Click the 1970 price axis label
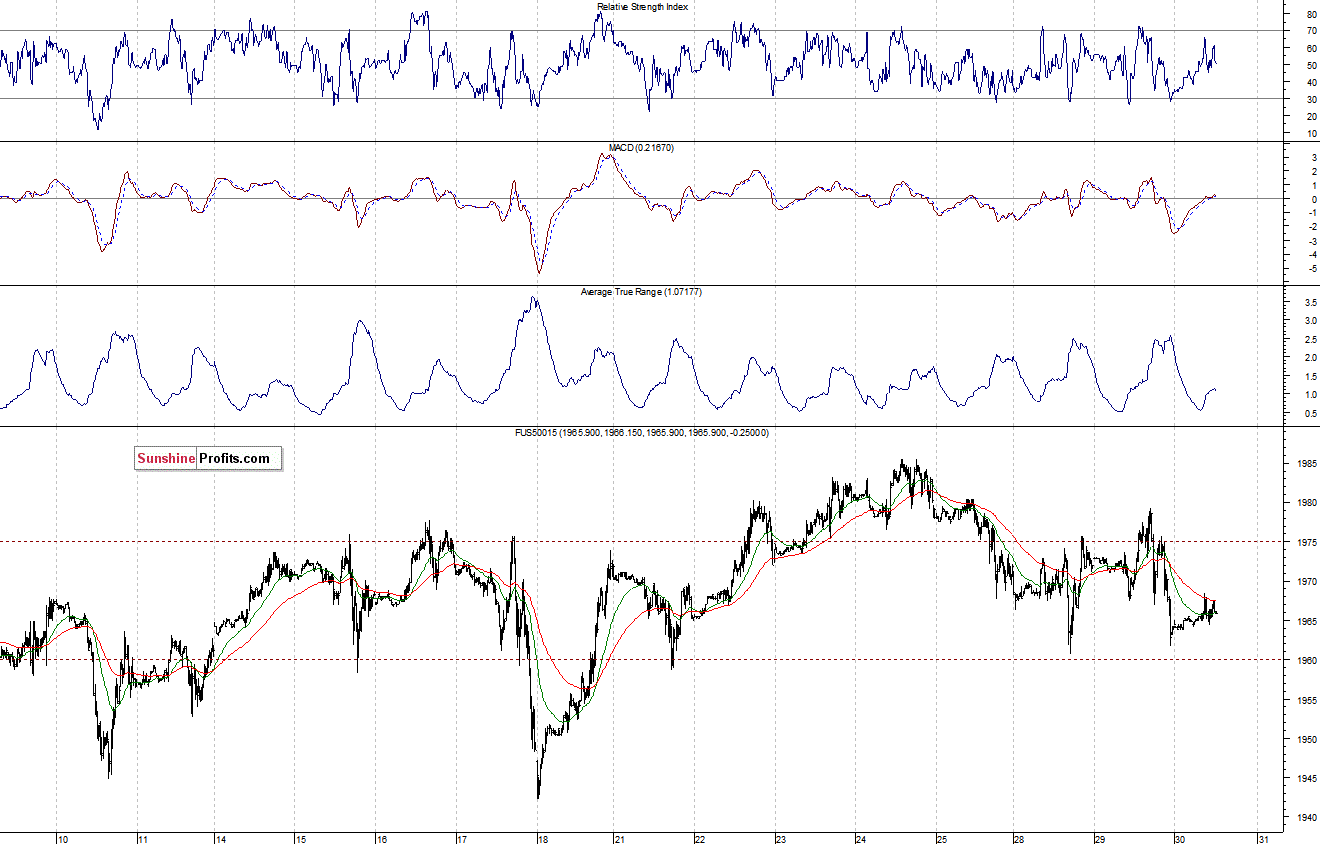The width and height of the screenshot is (1320, 844). (1306, 582)
